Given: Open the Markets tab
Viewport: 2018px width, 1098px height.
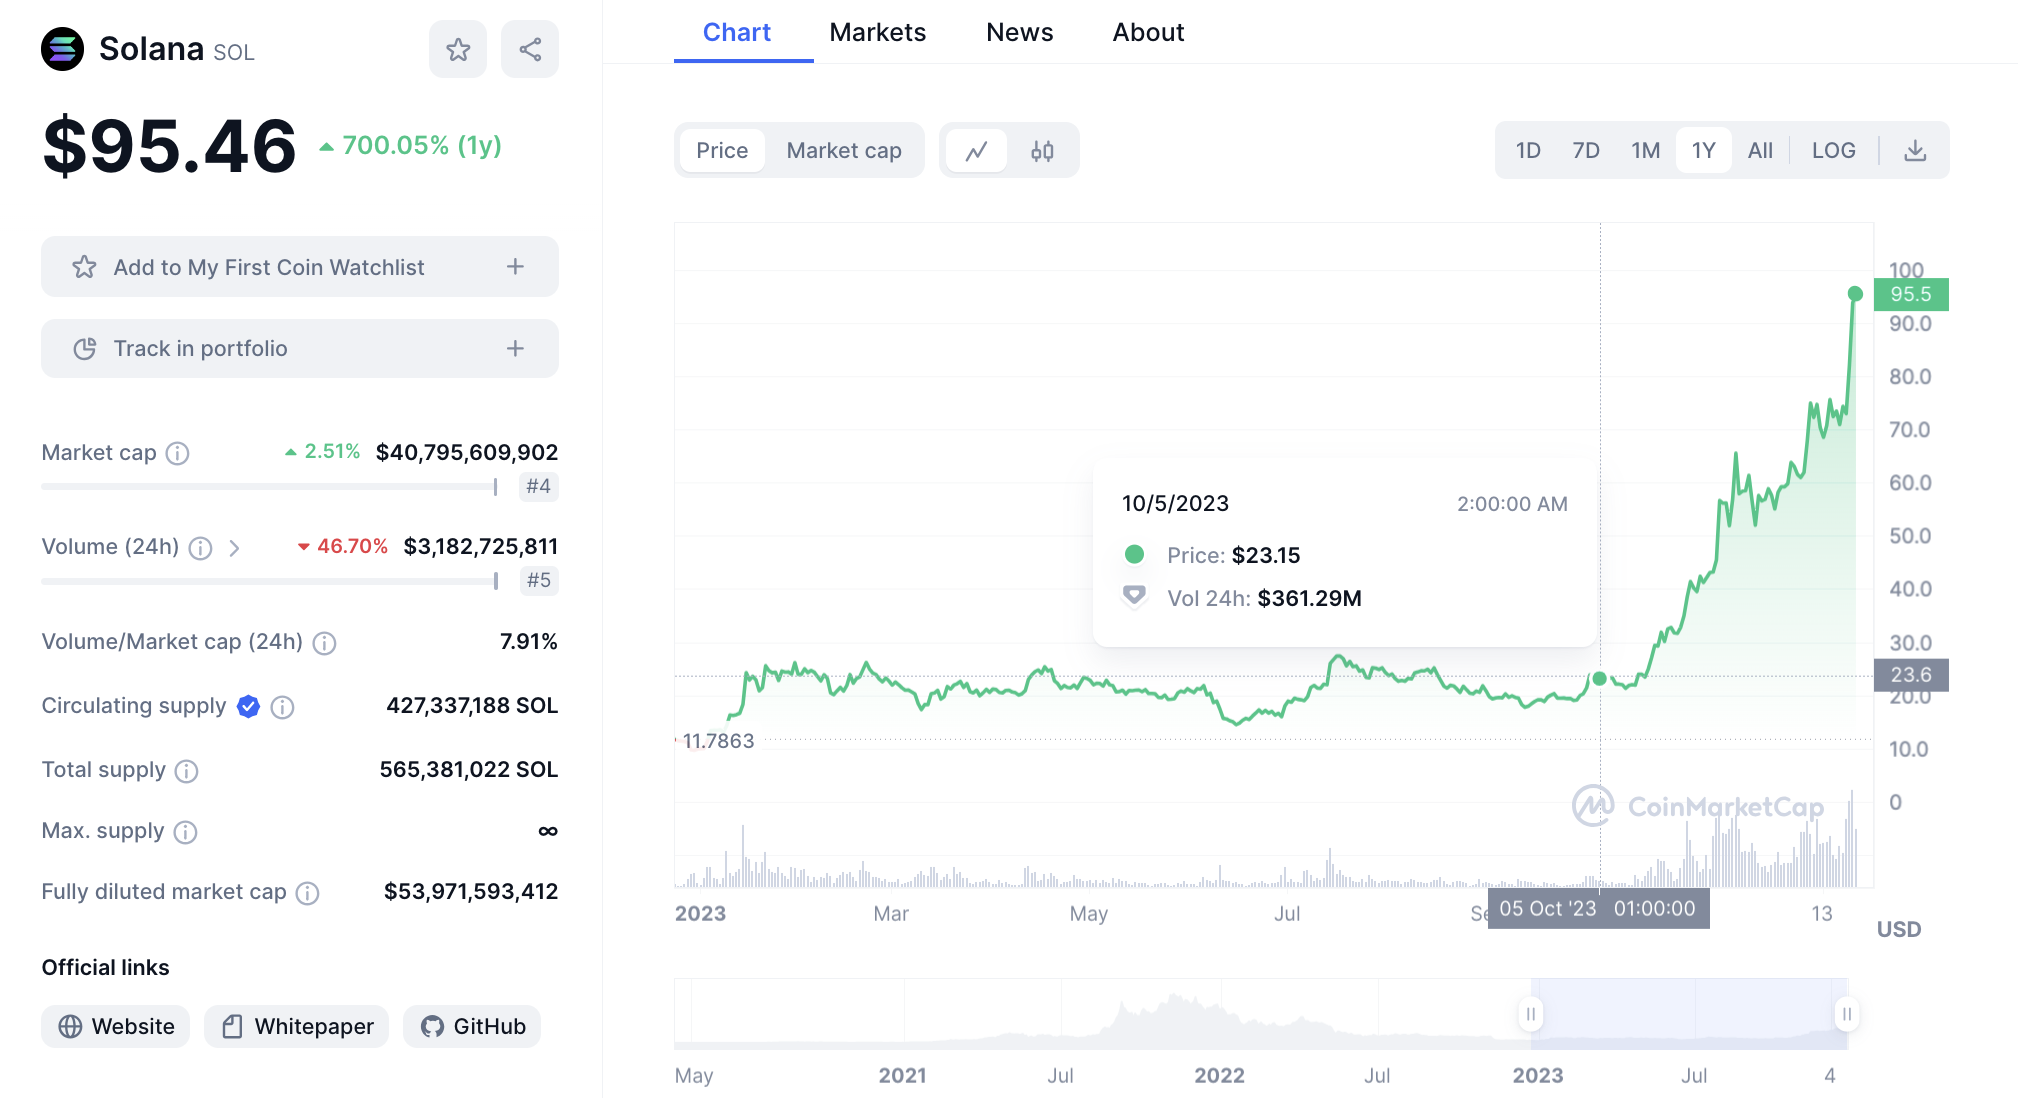Looking at the screenshot, I should tap(877, 33).
